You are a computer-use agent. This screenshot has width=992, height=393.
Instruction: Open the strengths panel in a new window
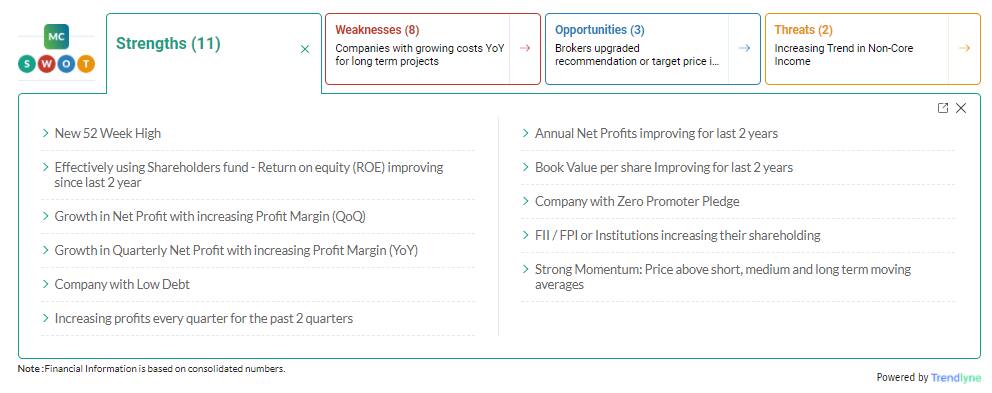pyautogui.click(x=943, y=108)
